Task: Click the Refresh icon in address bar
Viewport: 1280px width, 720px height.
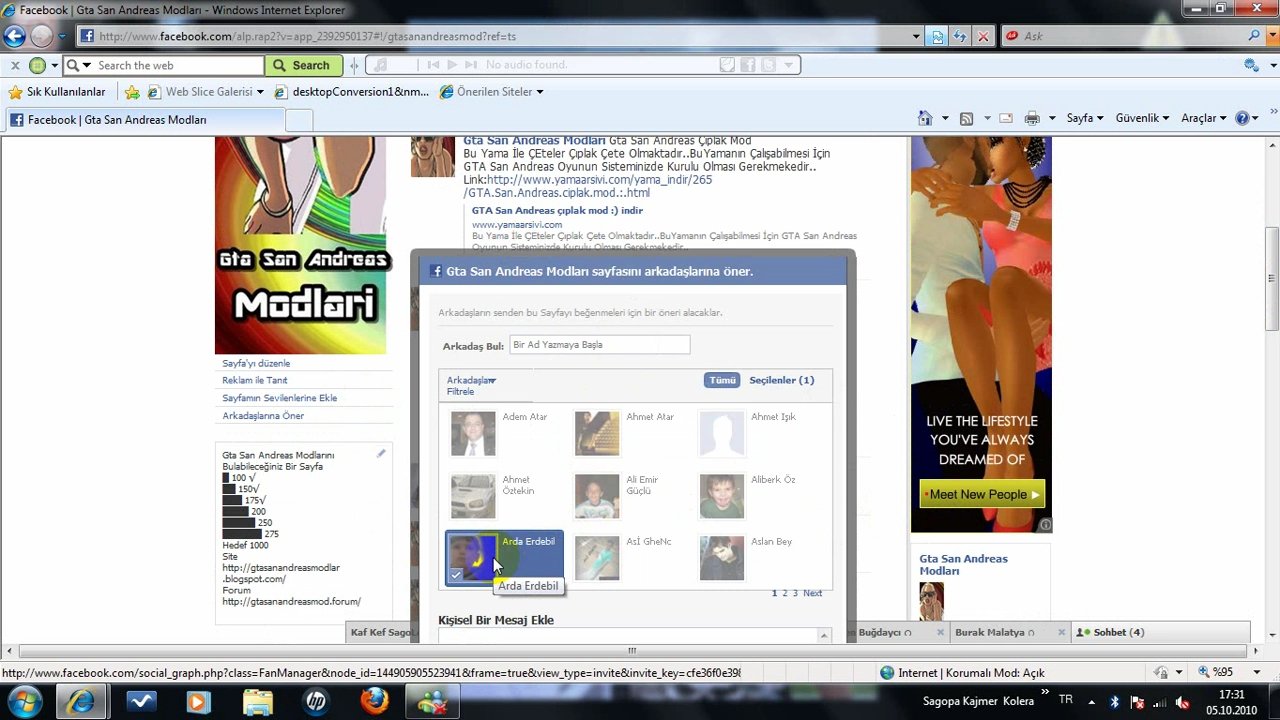Action: (x=960, y=36)
